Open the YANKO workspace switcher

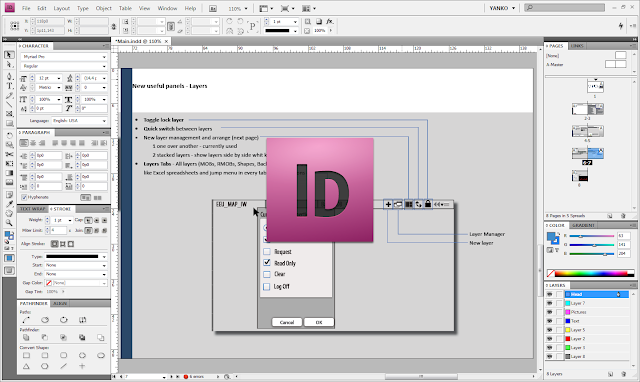(502, 8)
